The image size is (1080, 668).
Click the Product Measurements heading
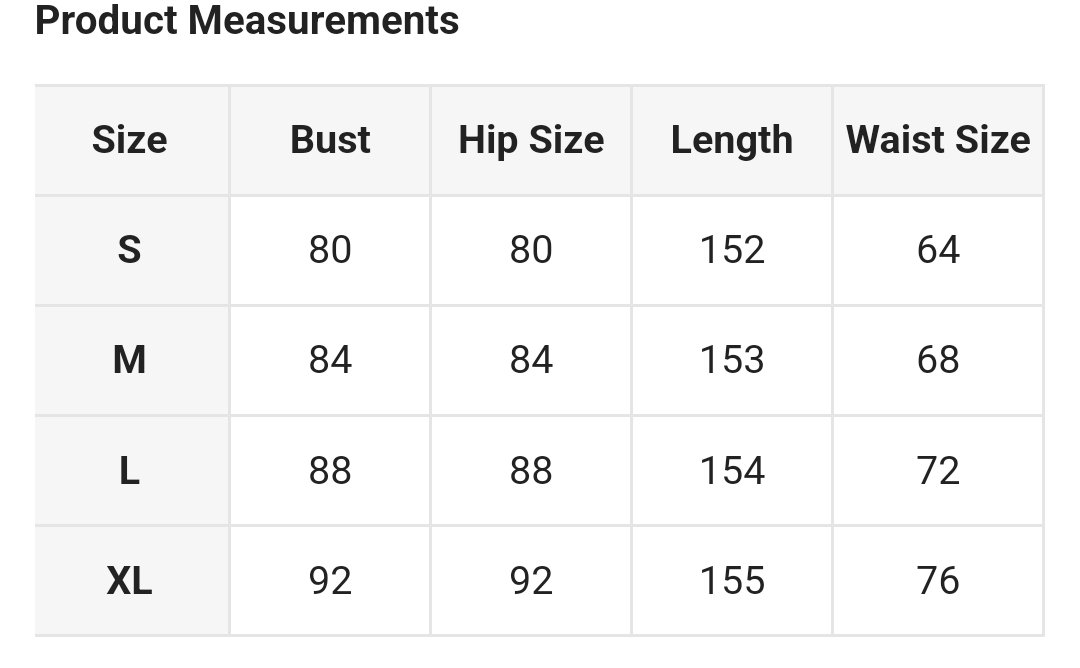point(247,20)
